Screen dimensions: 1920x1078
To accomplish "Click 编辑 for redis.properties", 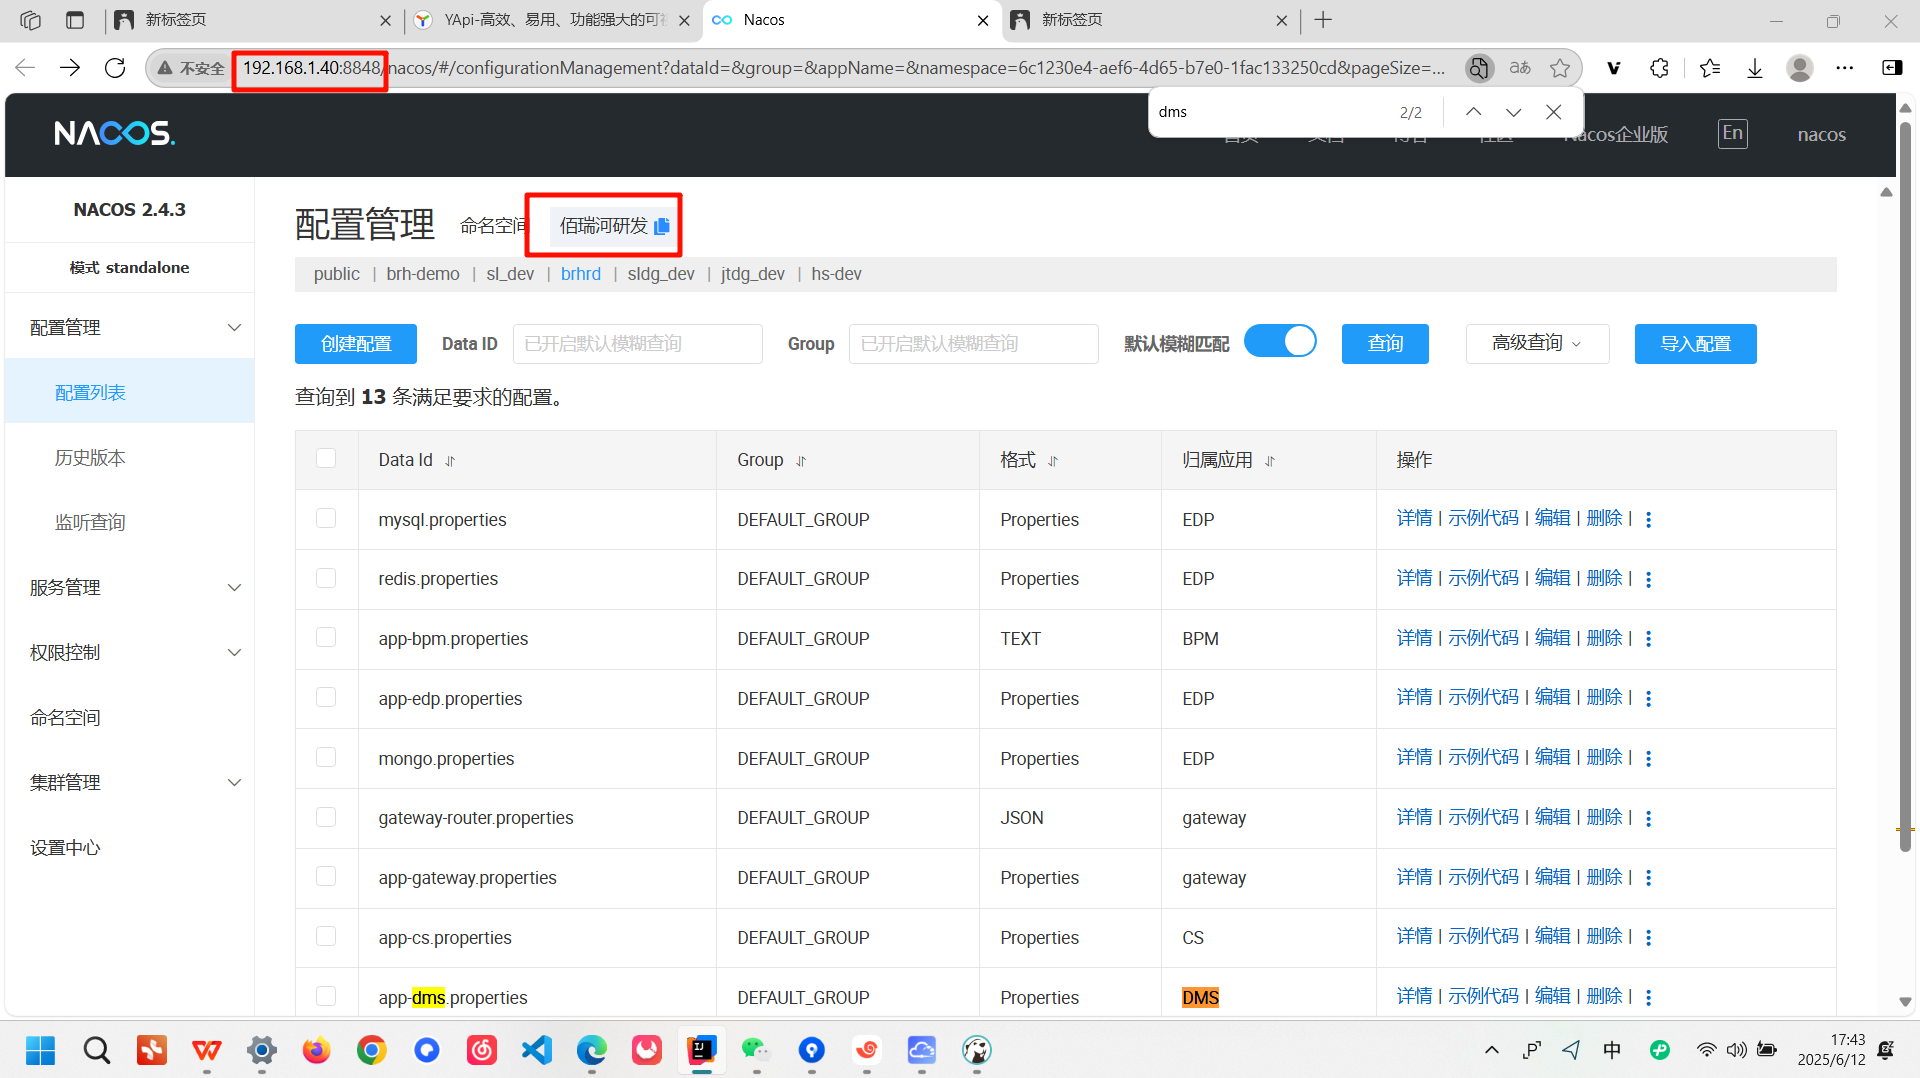I will (x=1552, y=578).
